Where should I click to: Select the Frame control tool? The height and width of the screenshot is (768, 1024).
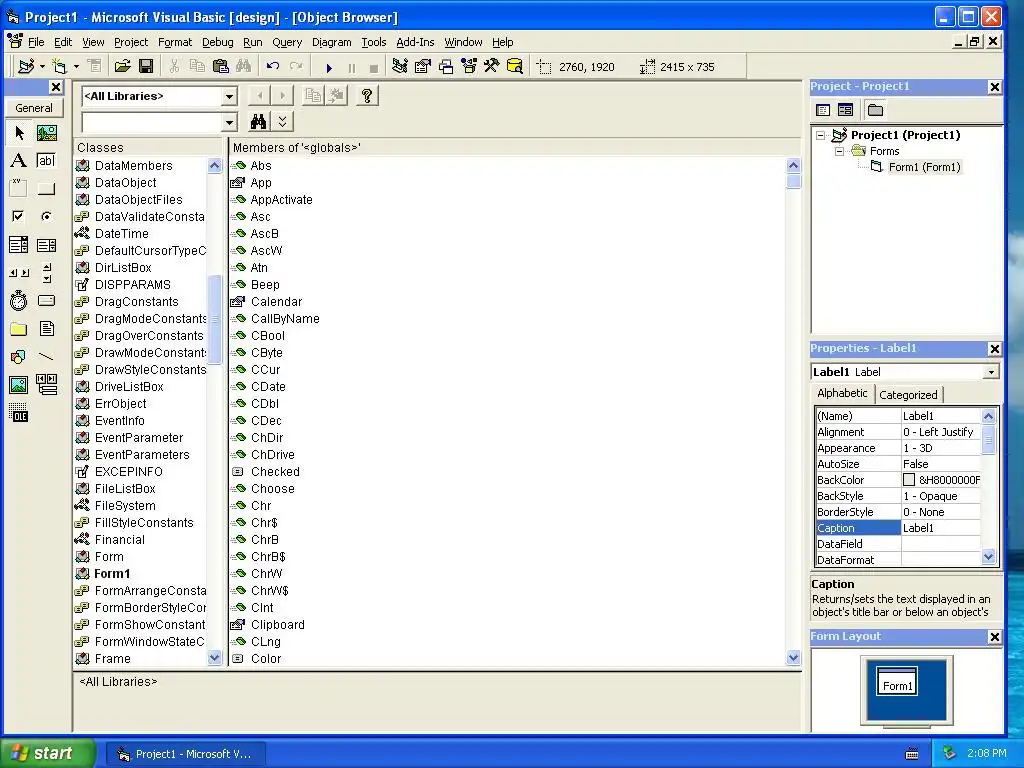[19, 189]
